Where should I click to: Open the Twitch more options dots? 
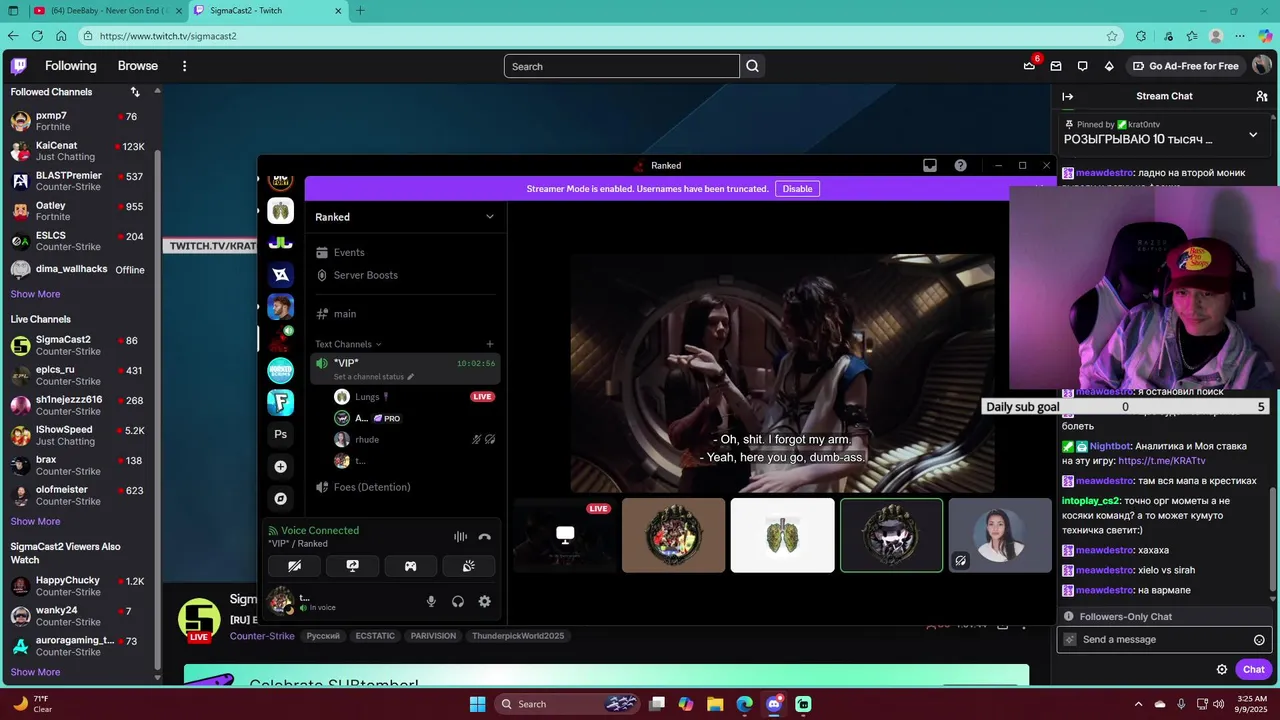184,66
